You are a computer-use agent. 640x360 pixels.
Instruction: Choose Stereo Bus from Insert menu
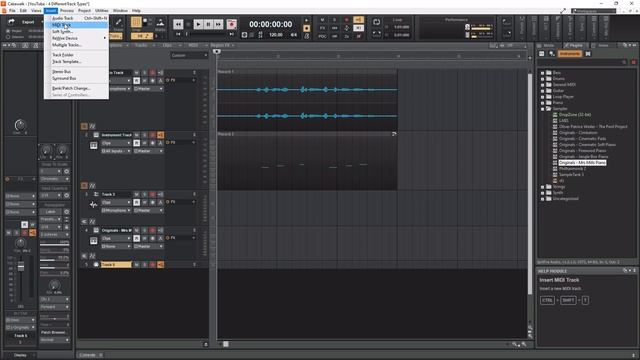click(x=76, y=71)
